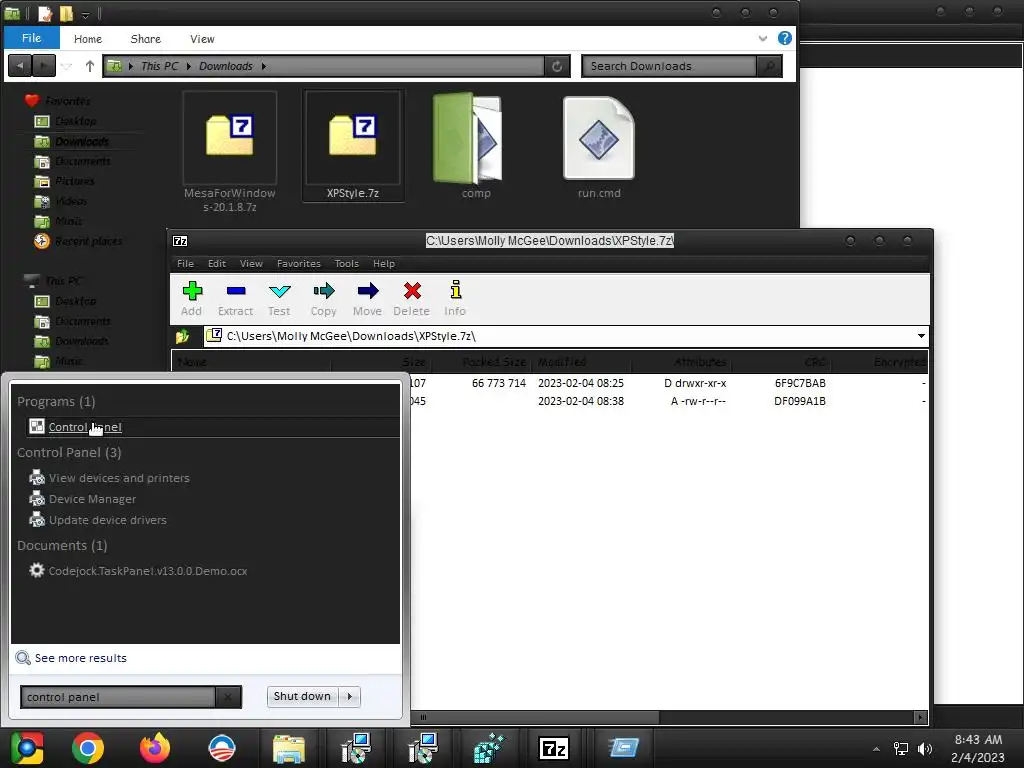Select the MesaForWindows-20.1.8.7z archive
Viewport: 1024px width, 768px height.
click(230, 152)
